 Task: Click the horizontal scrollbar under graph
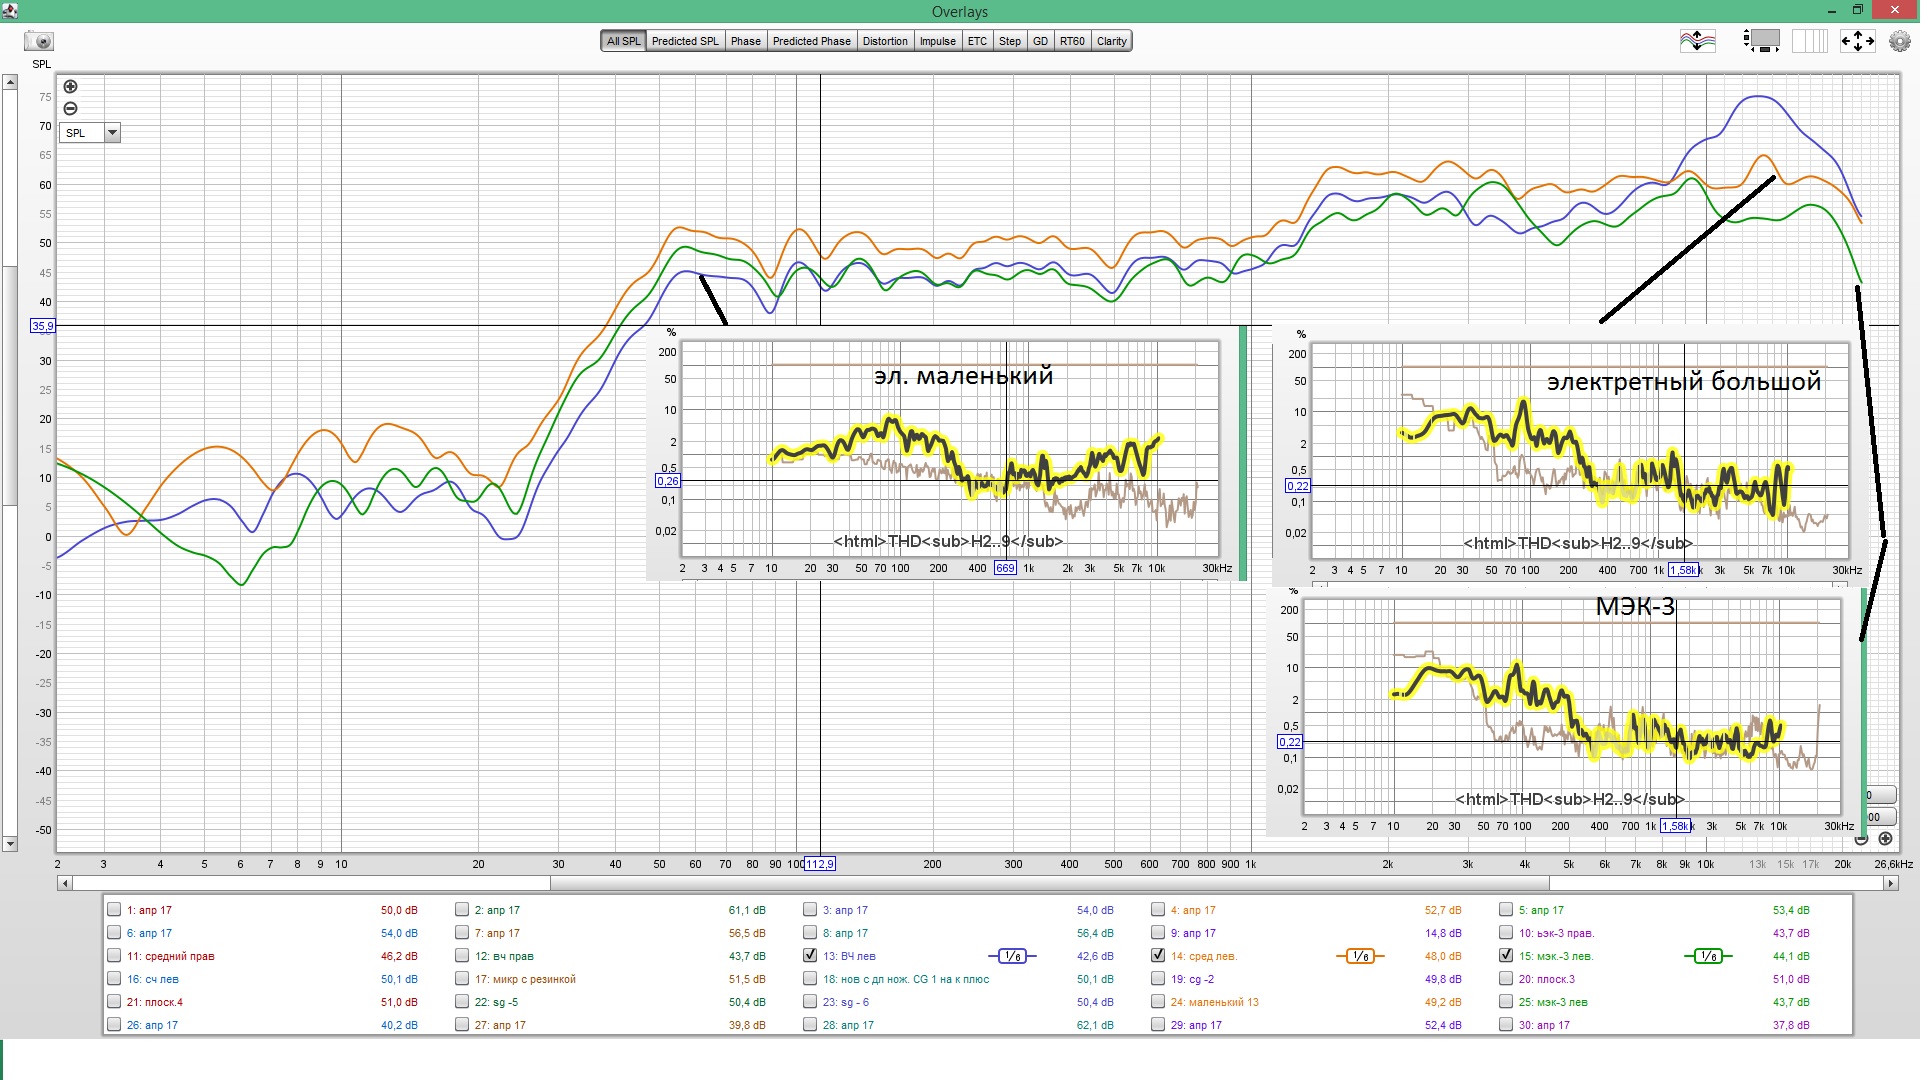1048,884
